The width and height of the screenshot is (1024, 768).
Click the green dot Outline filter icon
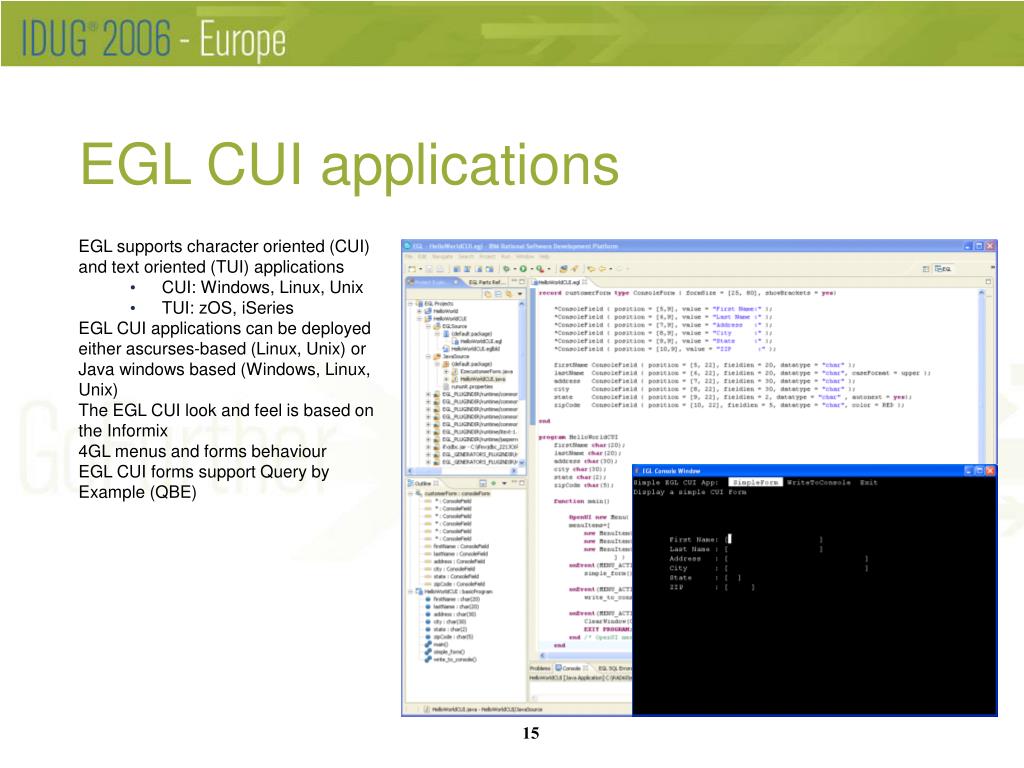coord(494,483)
